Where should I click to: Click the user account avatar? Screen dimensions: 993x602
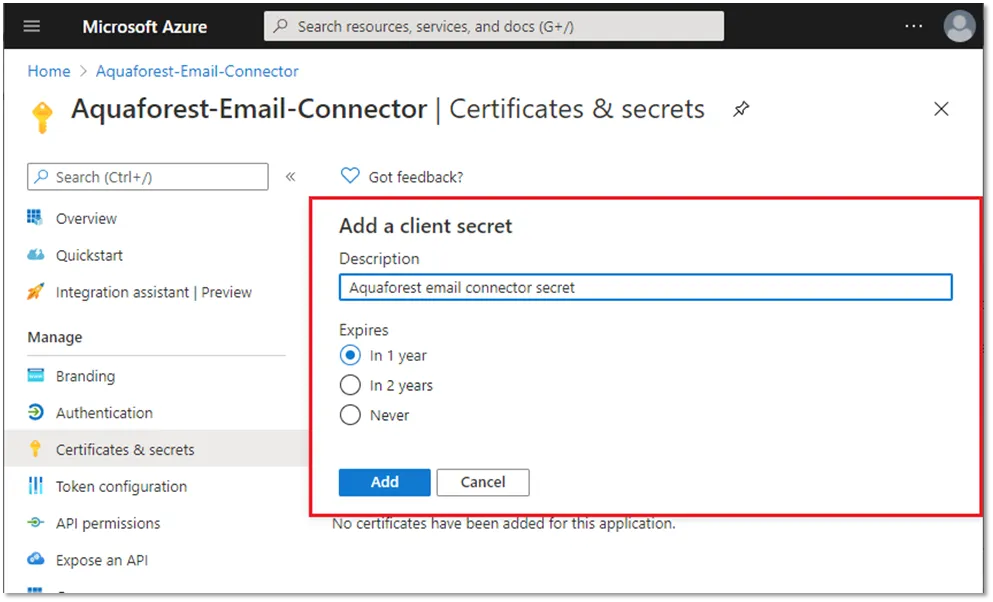[x=959, y=26]
